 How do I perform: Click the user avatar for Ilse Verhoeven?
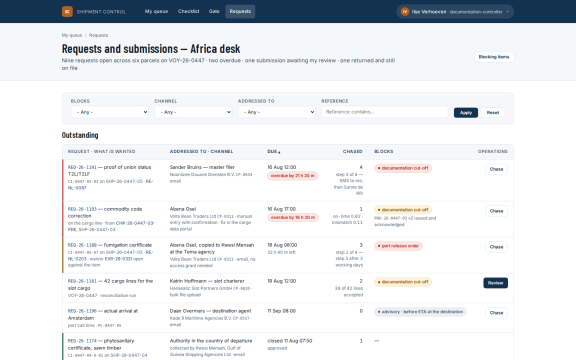[404, 12]
